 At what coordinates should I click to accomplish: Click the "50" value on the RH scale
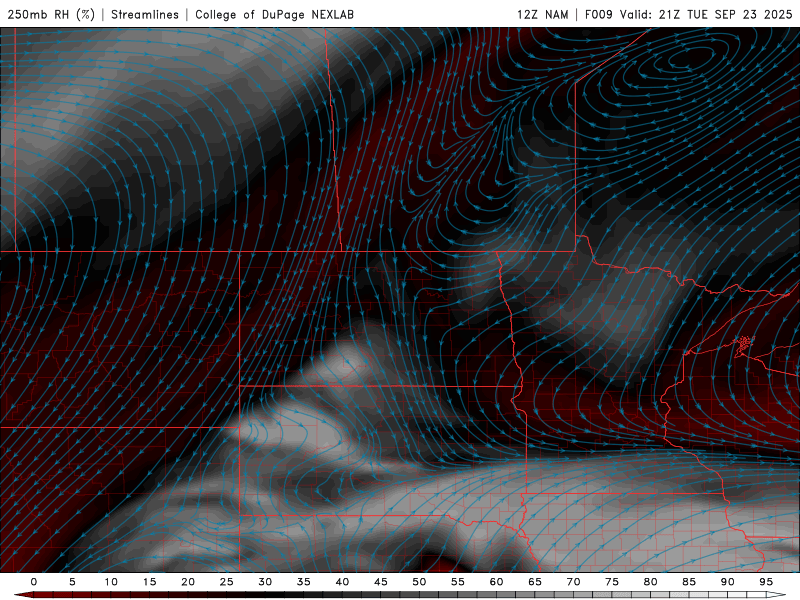419,582
